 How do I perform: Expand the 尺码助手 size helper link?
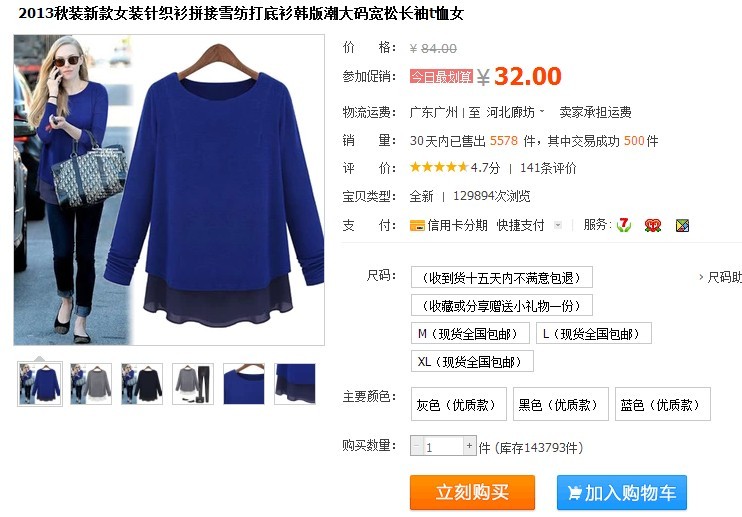[721, 277]
